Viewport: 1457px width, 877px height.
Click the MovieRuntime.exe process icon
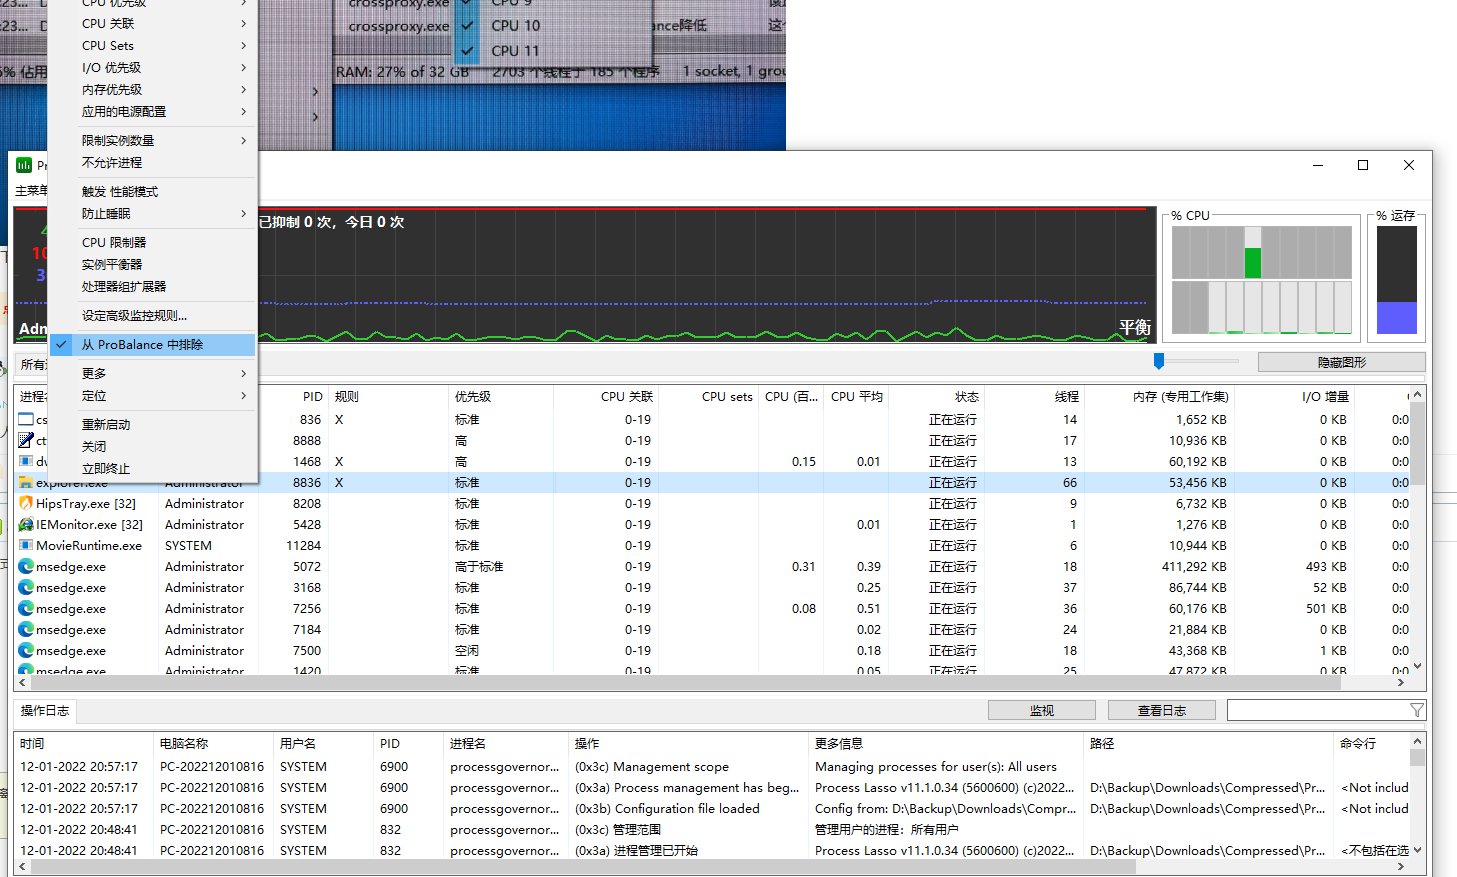tap(26, 545)
